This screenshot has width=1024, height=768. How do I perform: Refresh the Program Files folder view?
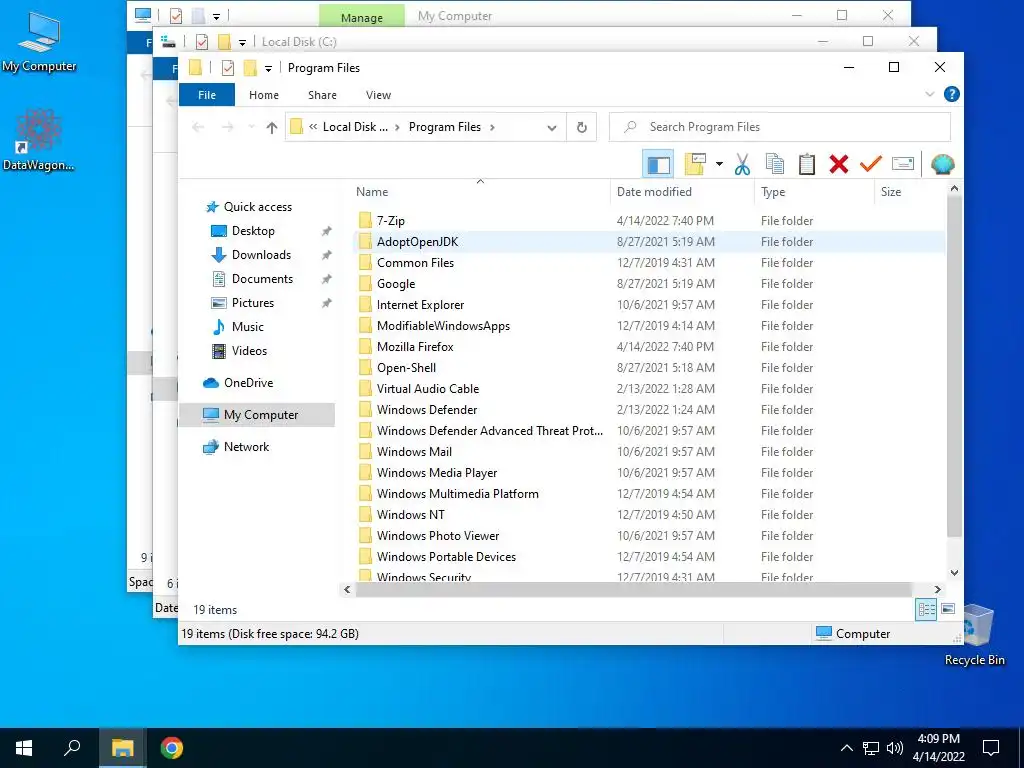[x=581, y=127]
